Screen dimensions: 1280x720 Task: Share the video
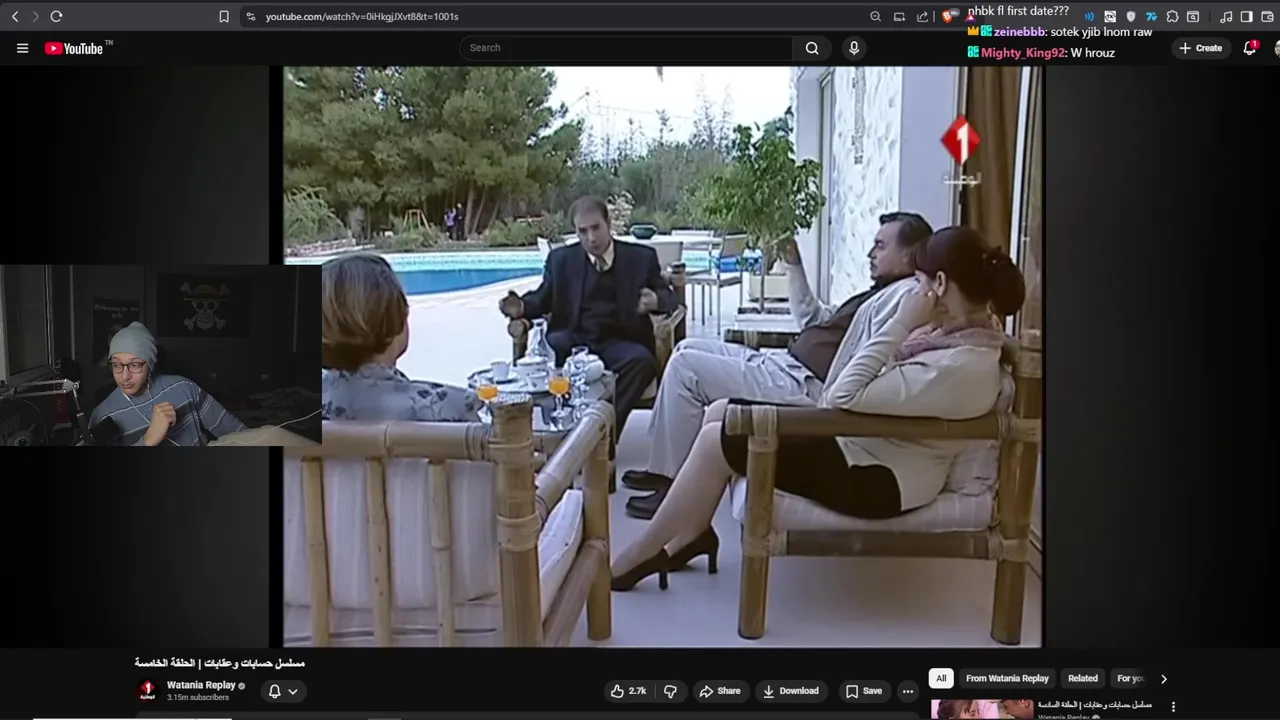[x=720, y=691]
